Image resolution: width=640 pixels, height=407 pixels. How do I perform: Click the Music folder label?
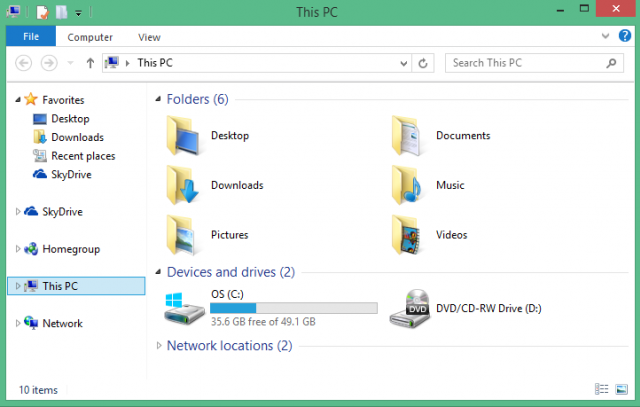tap(450, 185)
